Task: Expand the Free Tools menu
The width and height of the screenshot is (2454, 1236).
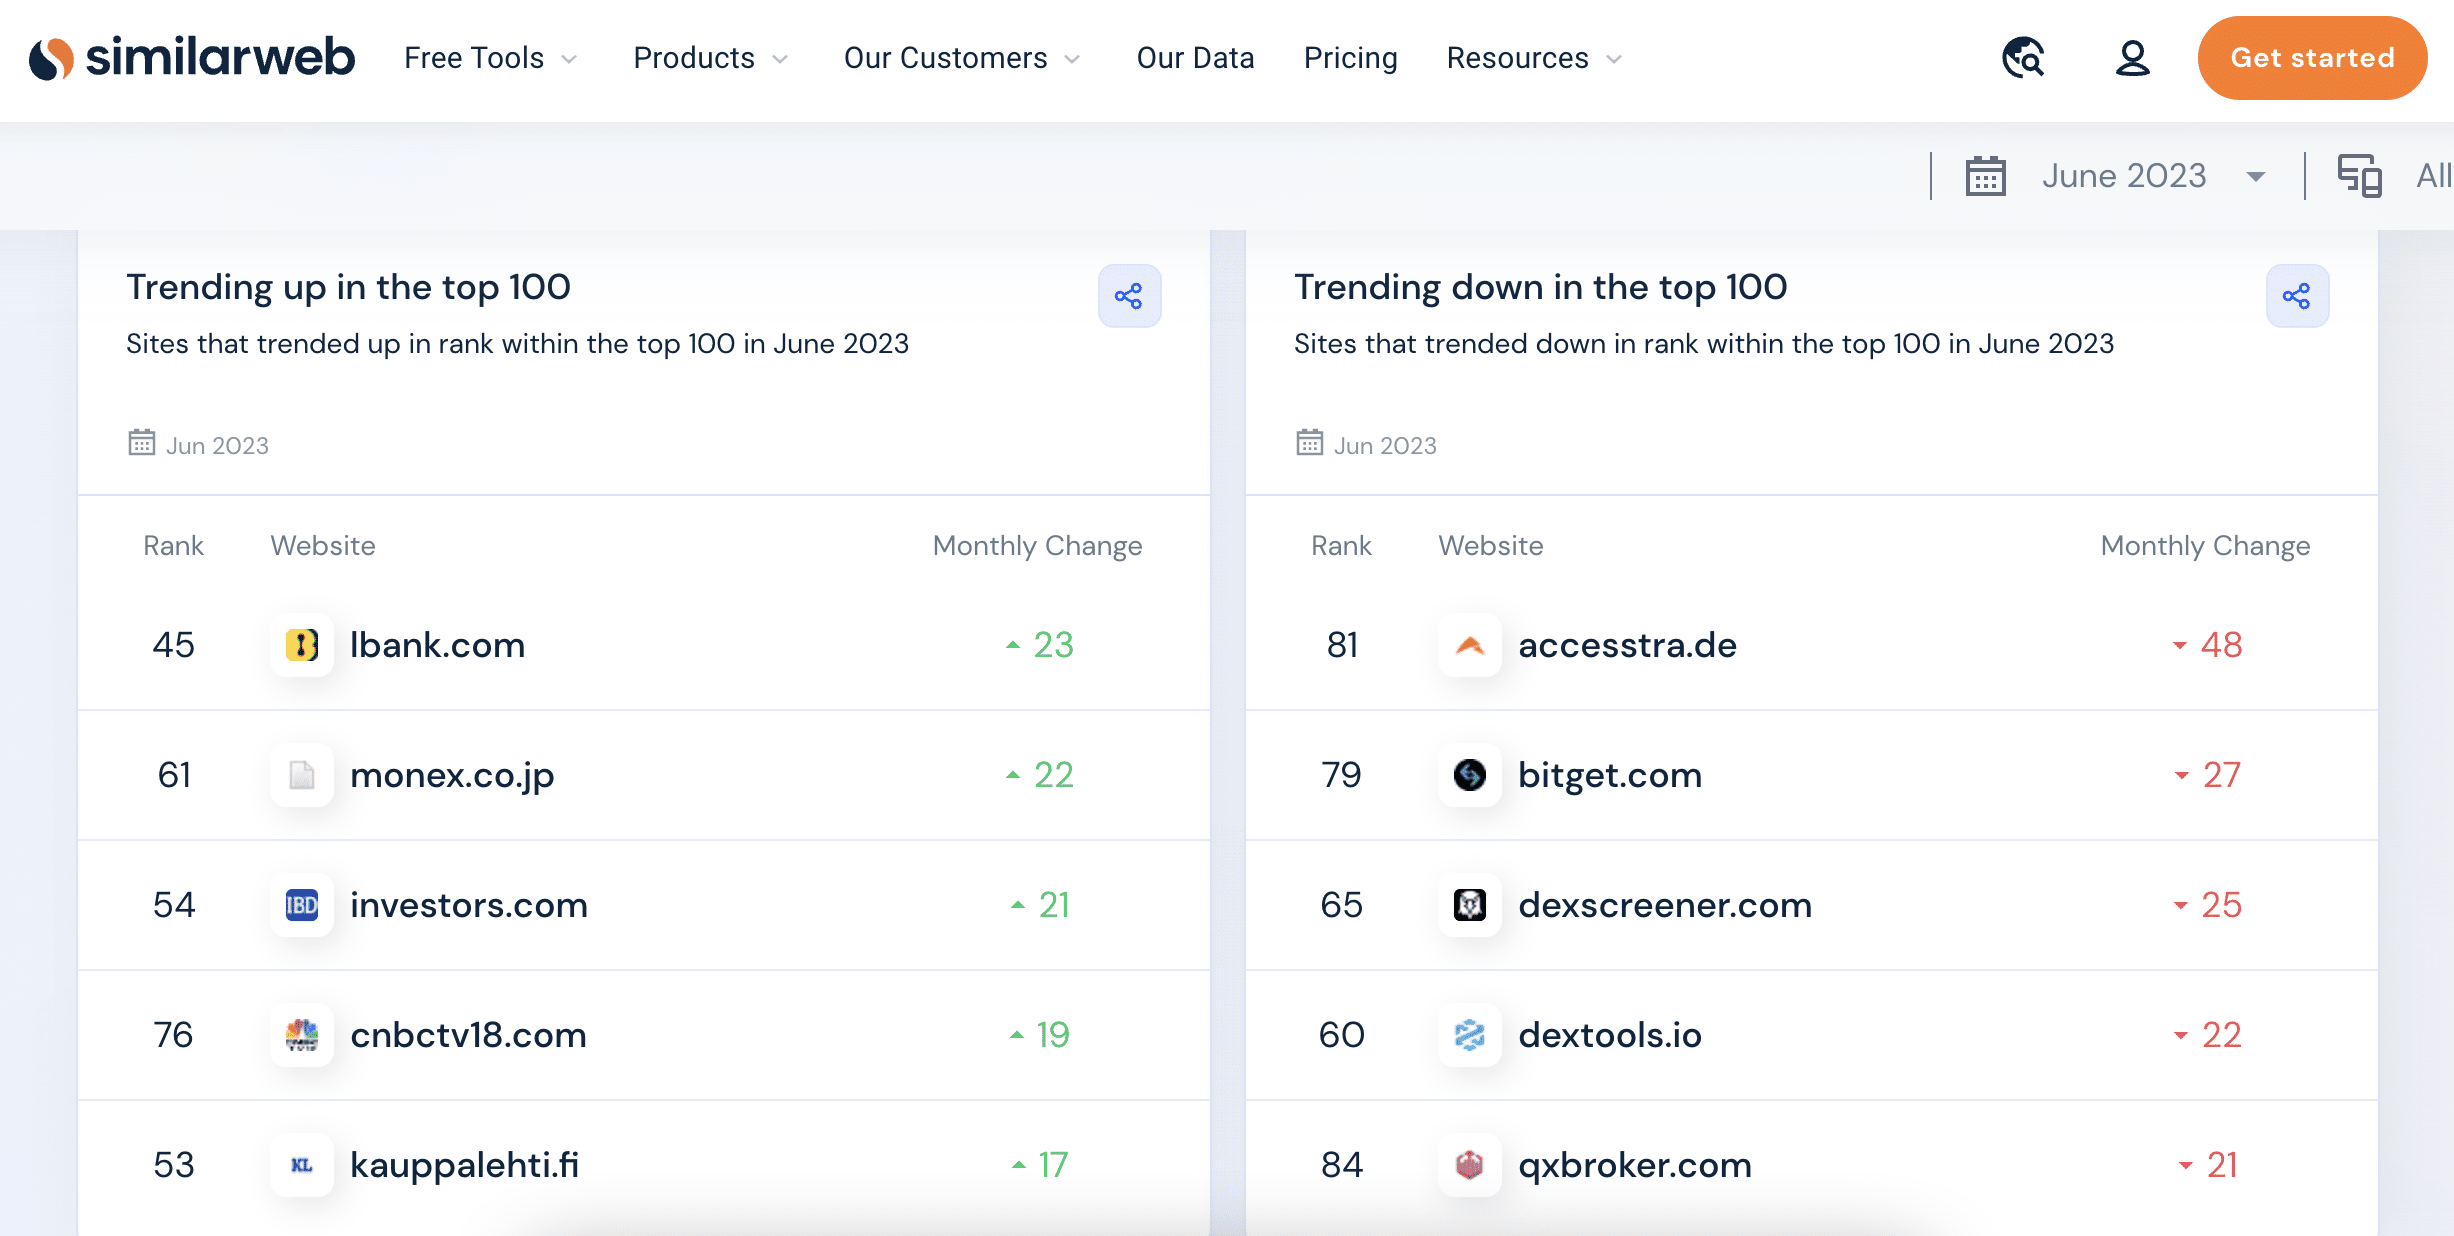Action: [490, 58]
